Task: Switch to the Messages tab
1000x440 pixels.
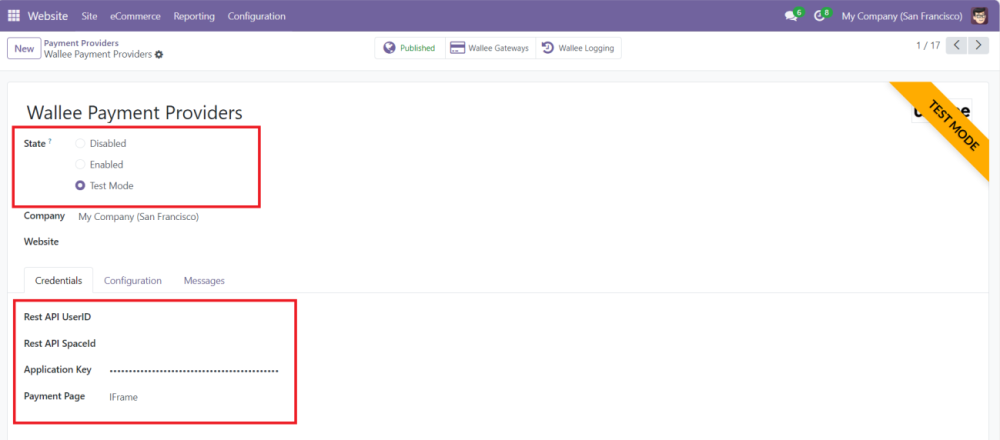Action: pyautogui.click(x=204, y=280)
